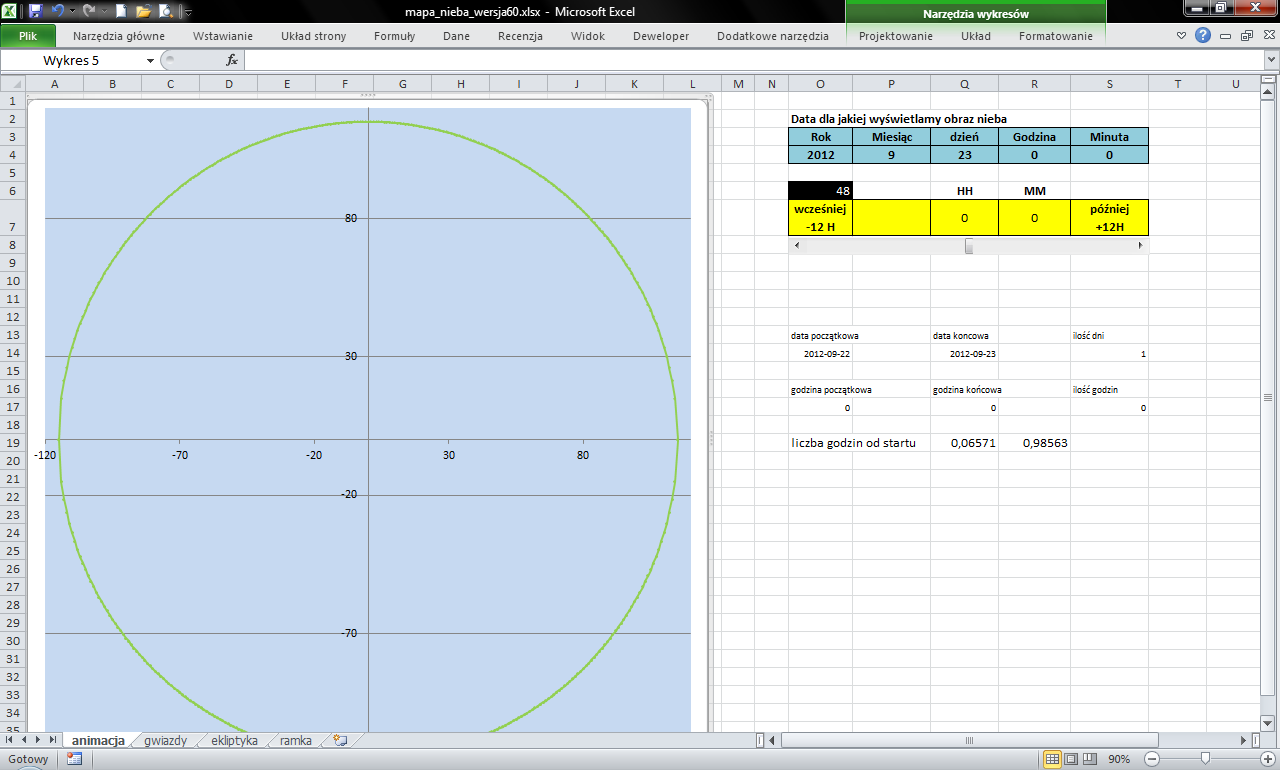The width and height of the screenshot is (1280, 770).
Task: Open Układ strony ribbon tab
Action: [x=313, y=36]
